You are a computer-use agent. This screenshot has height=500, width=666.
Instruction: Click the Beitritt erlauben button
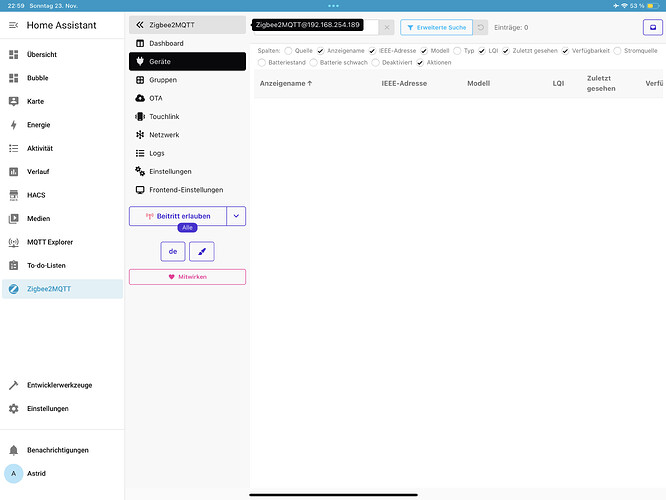178,215
